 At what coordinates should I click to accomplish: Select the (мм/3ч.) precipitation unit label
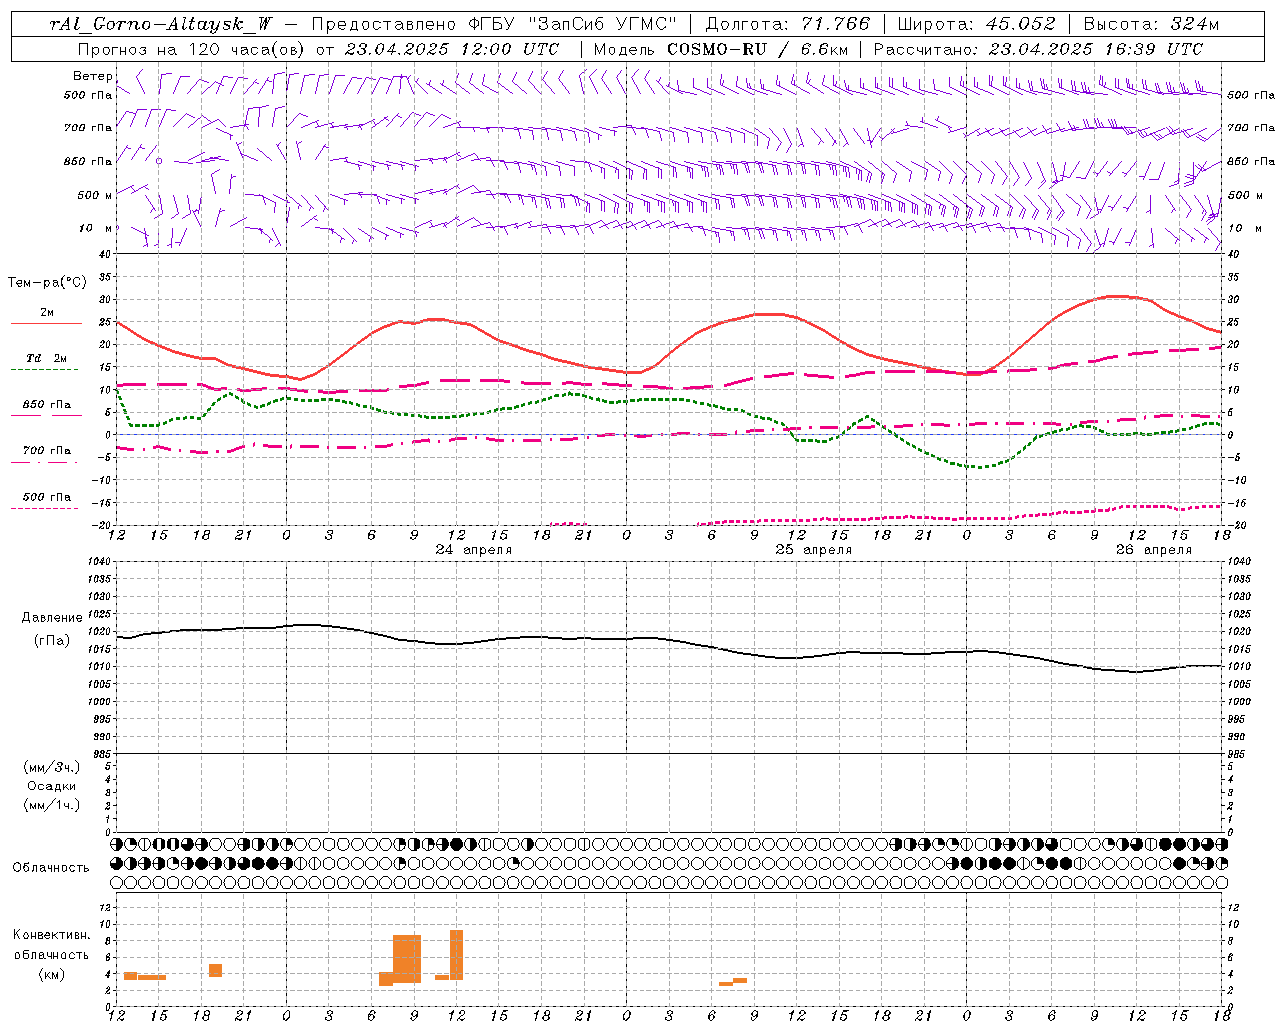(52, 767)
